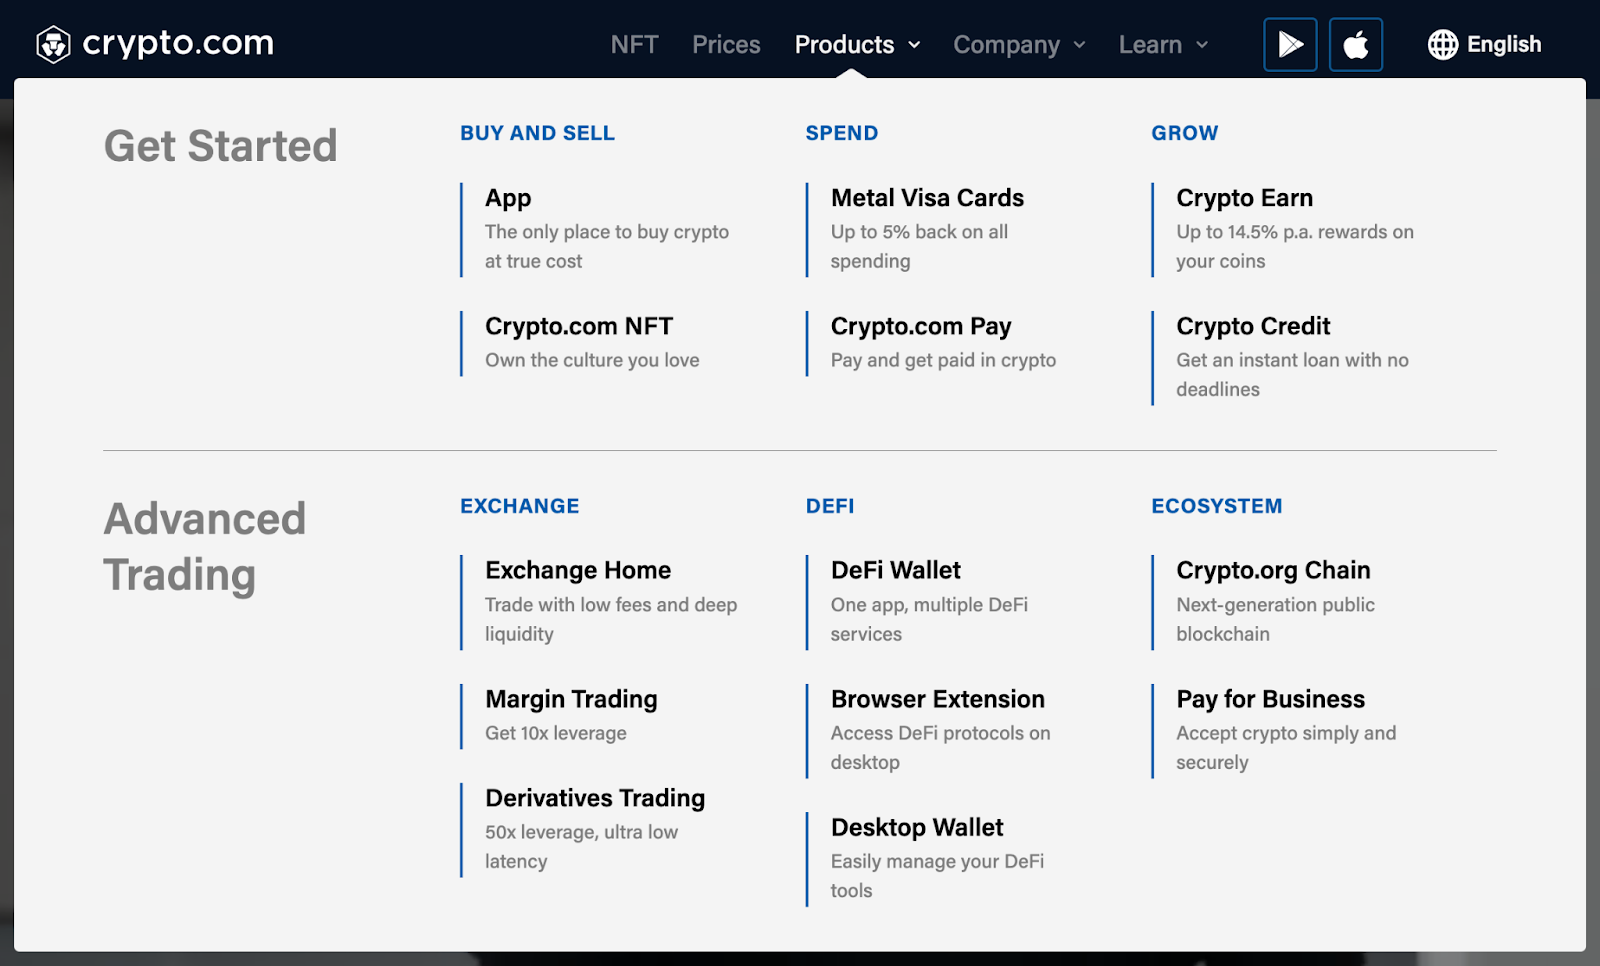Open the App product link
Viewport: 1600px width, 966px height.
[x=508, y=198]
